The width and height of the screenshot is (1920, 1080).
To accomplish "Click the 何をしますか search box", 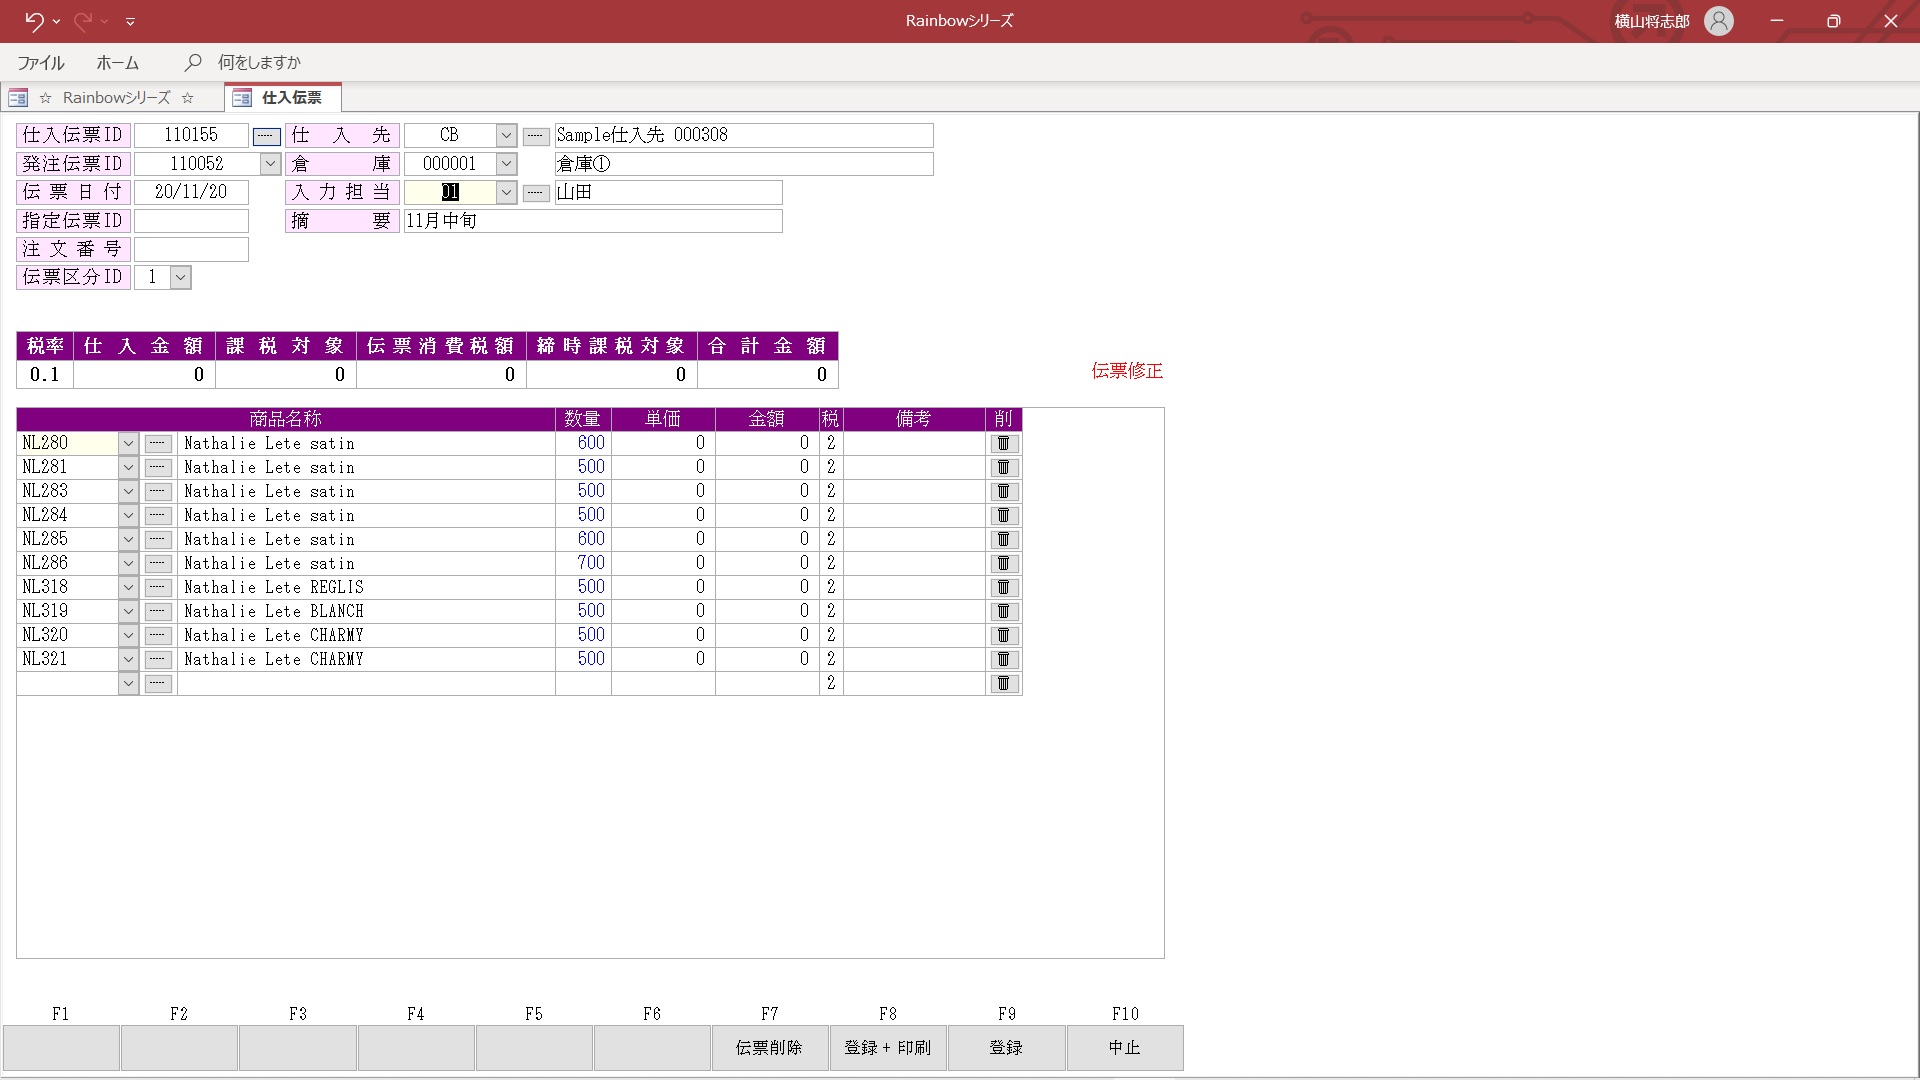I will pos(259,62).
